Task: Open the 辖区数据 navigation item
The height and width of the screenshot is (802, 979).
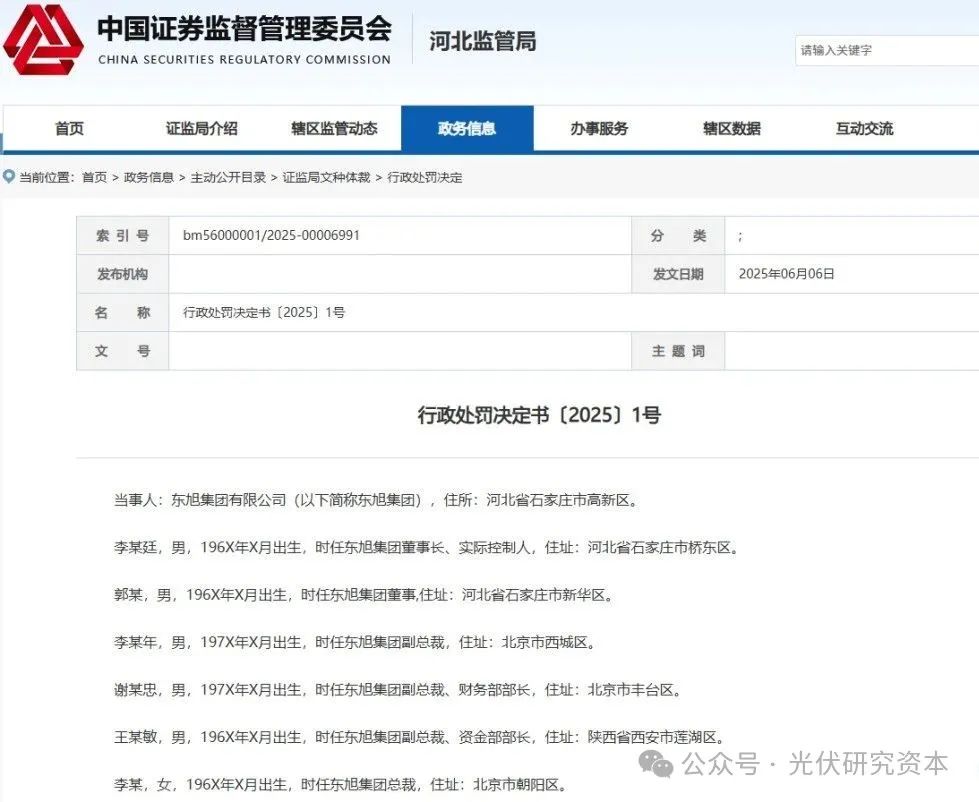Action: pyautogui.click(x=731, y=129)
